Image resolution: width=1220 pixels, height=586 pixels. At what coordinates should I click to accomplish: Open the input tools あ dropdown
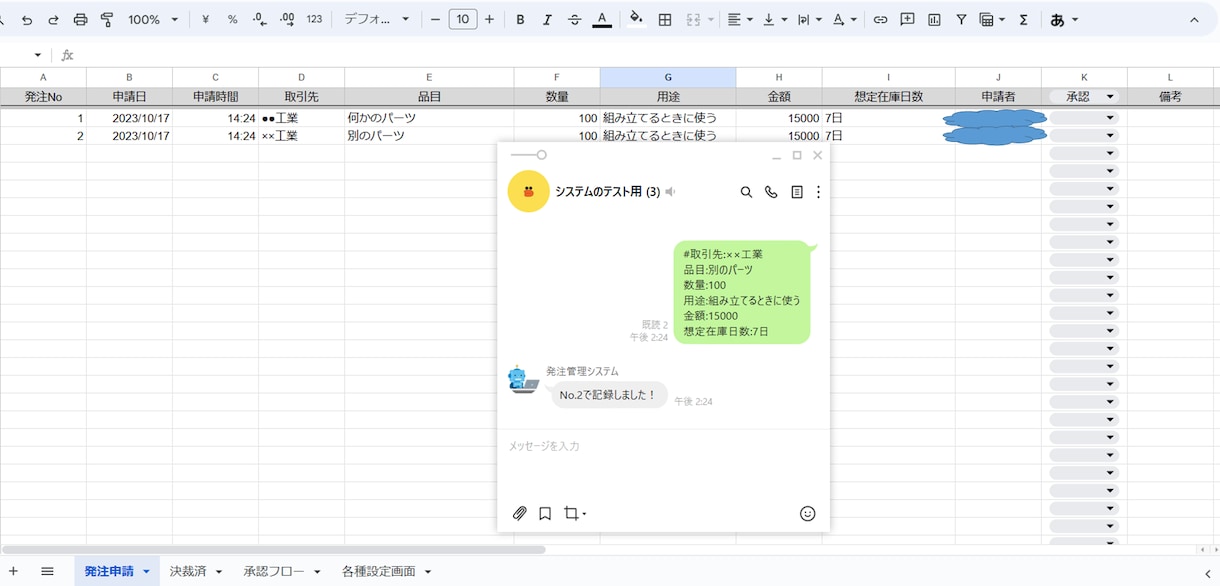[x=1064, y=20]
